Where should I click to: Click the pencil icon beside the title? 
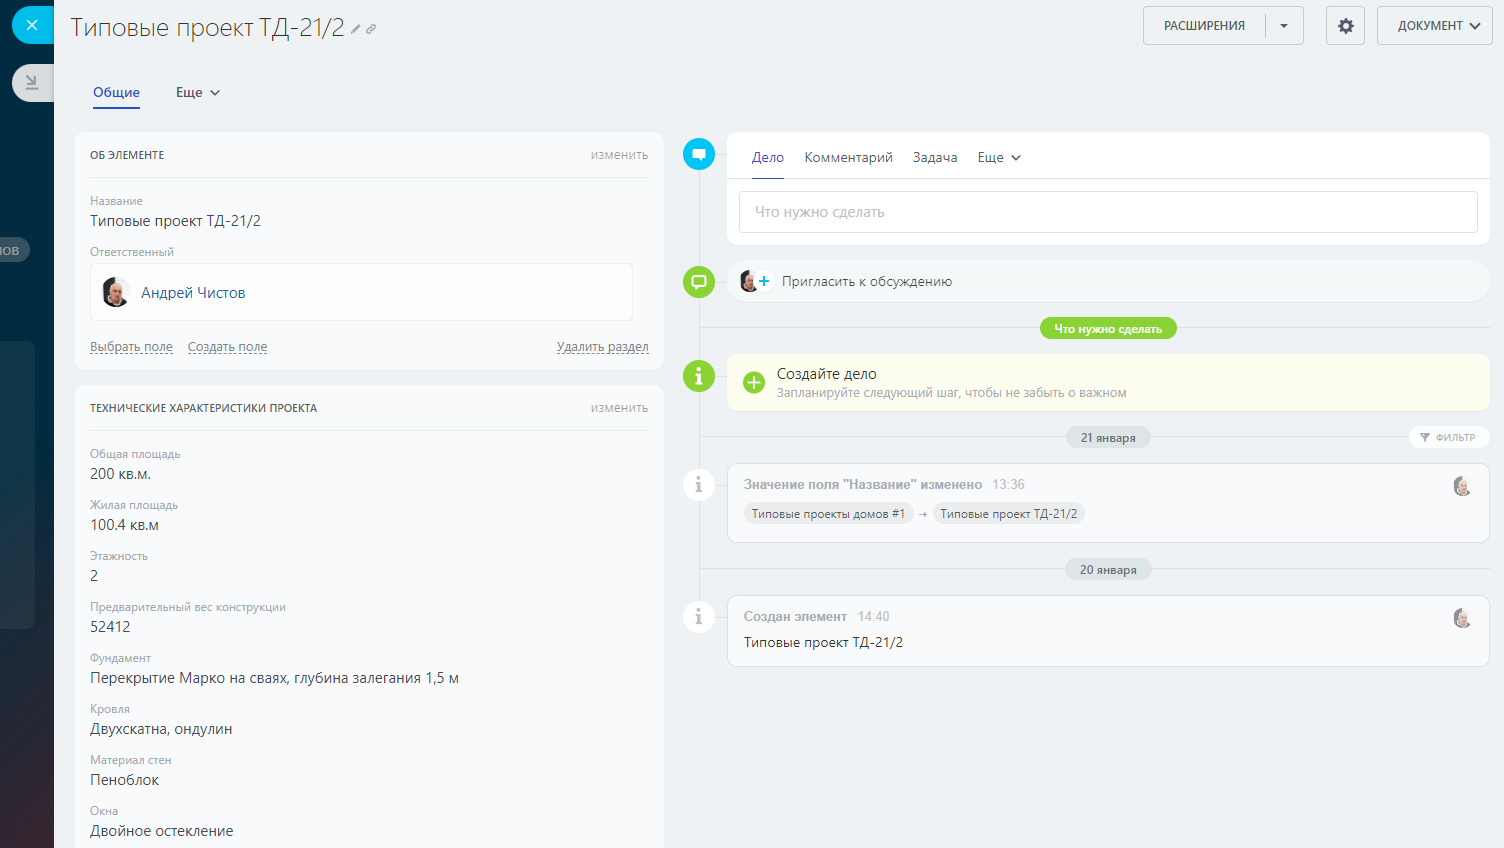coord(355,30)
